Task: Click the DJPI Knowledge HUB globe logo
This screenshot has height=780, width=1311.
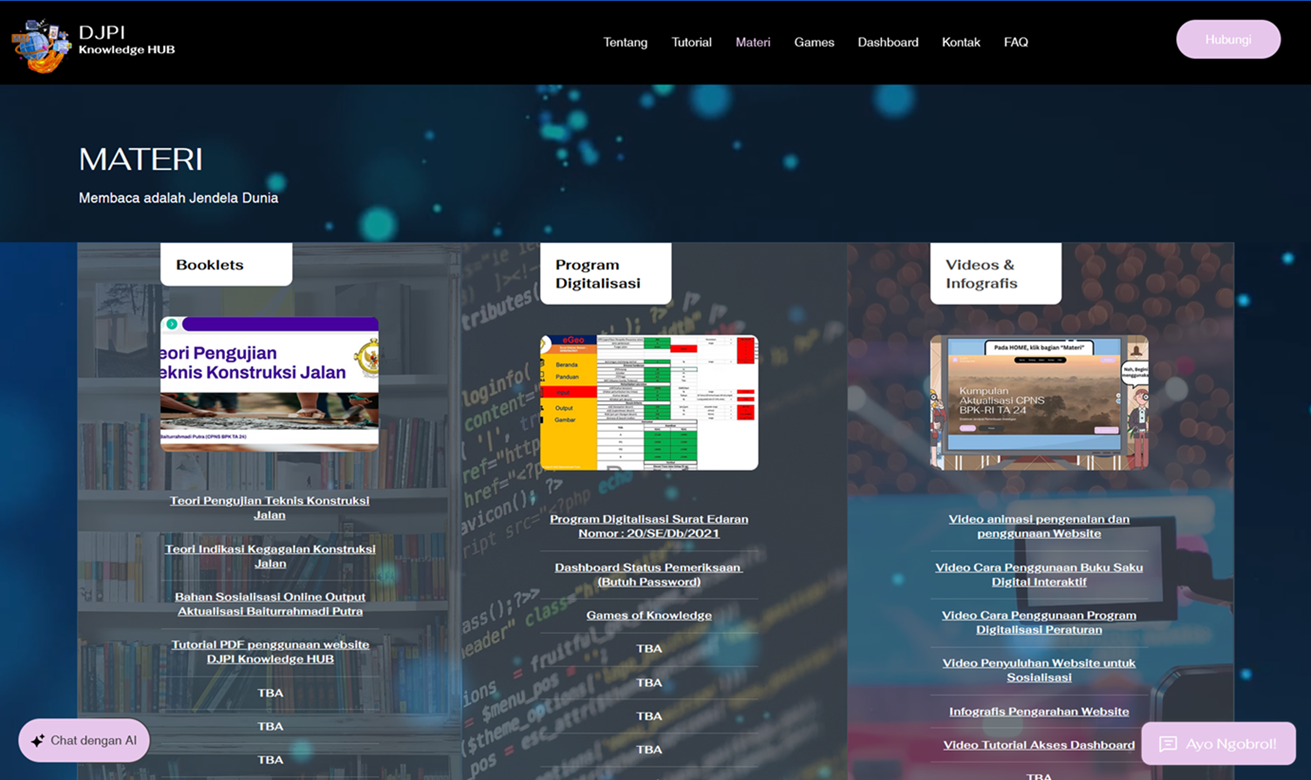Action: 40,44
